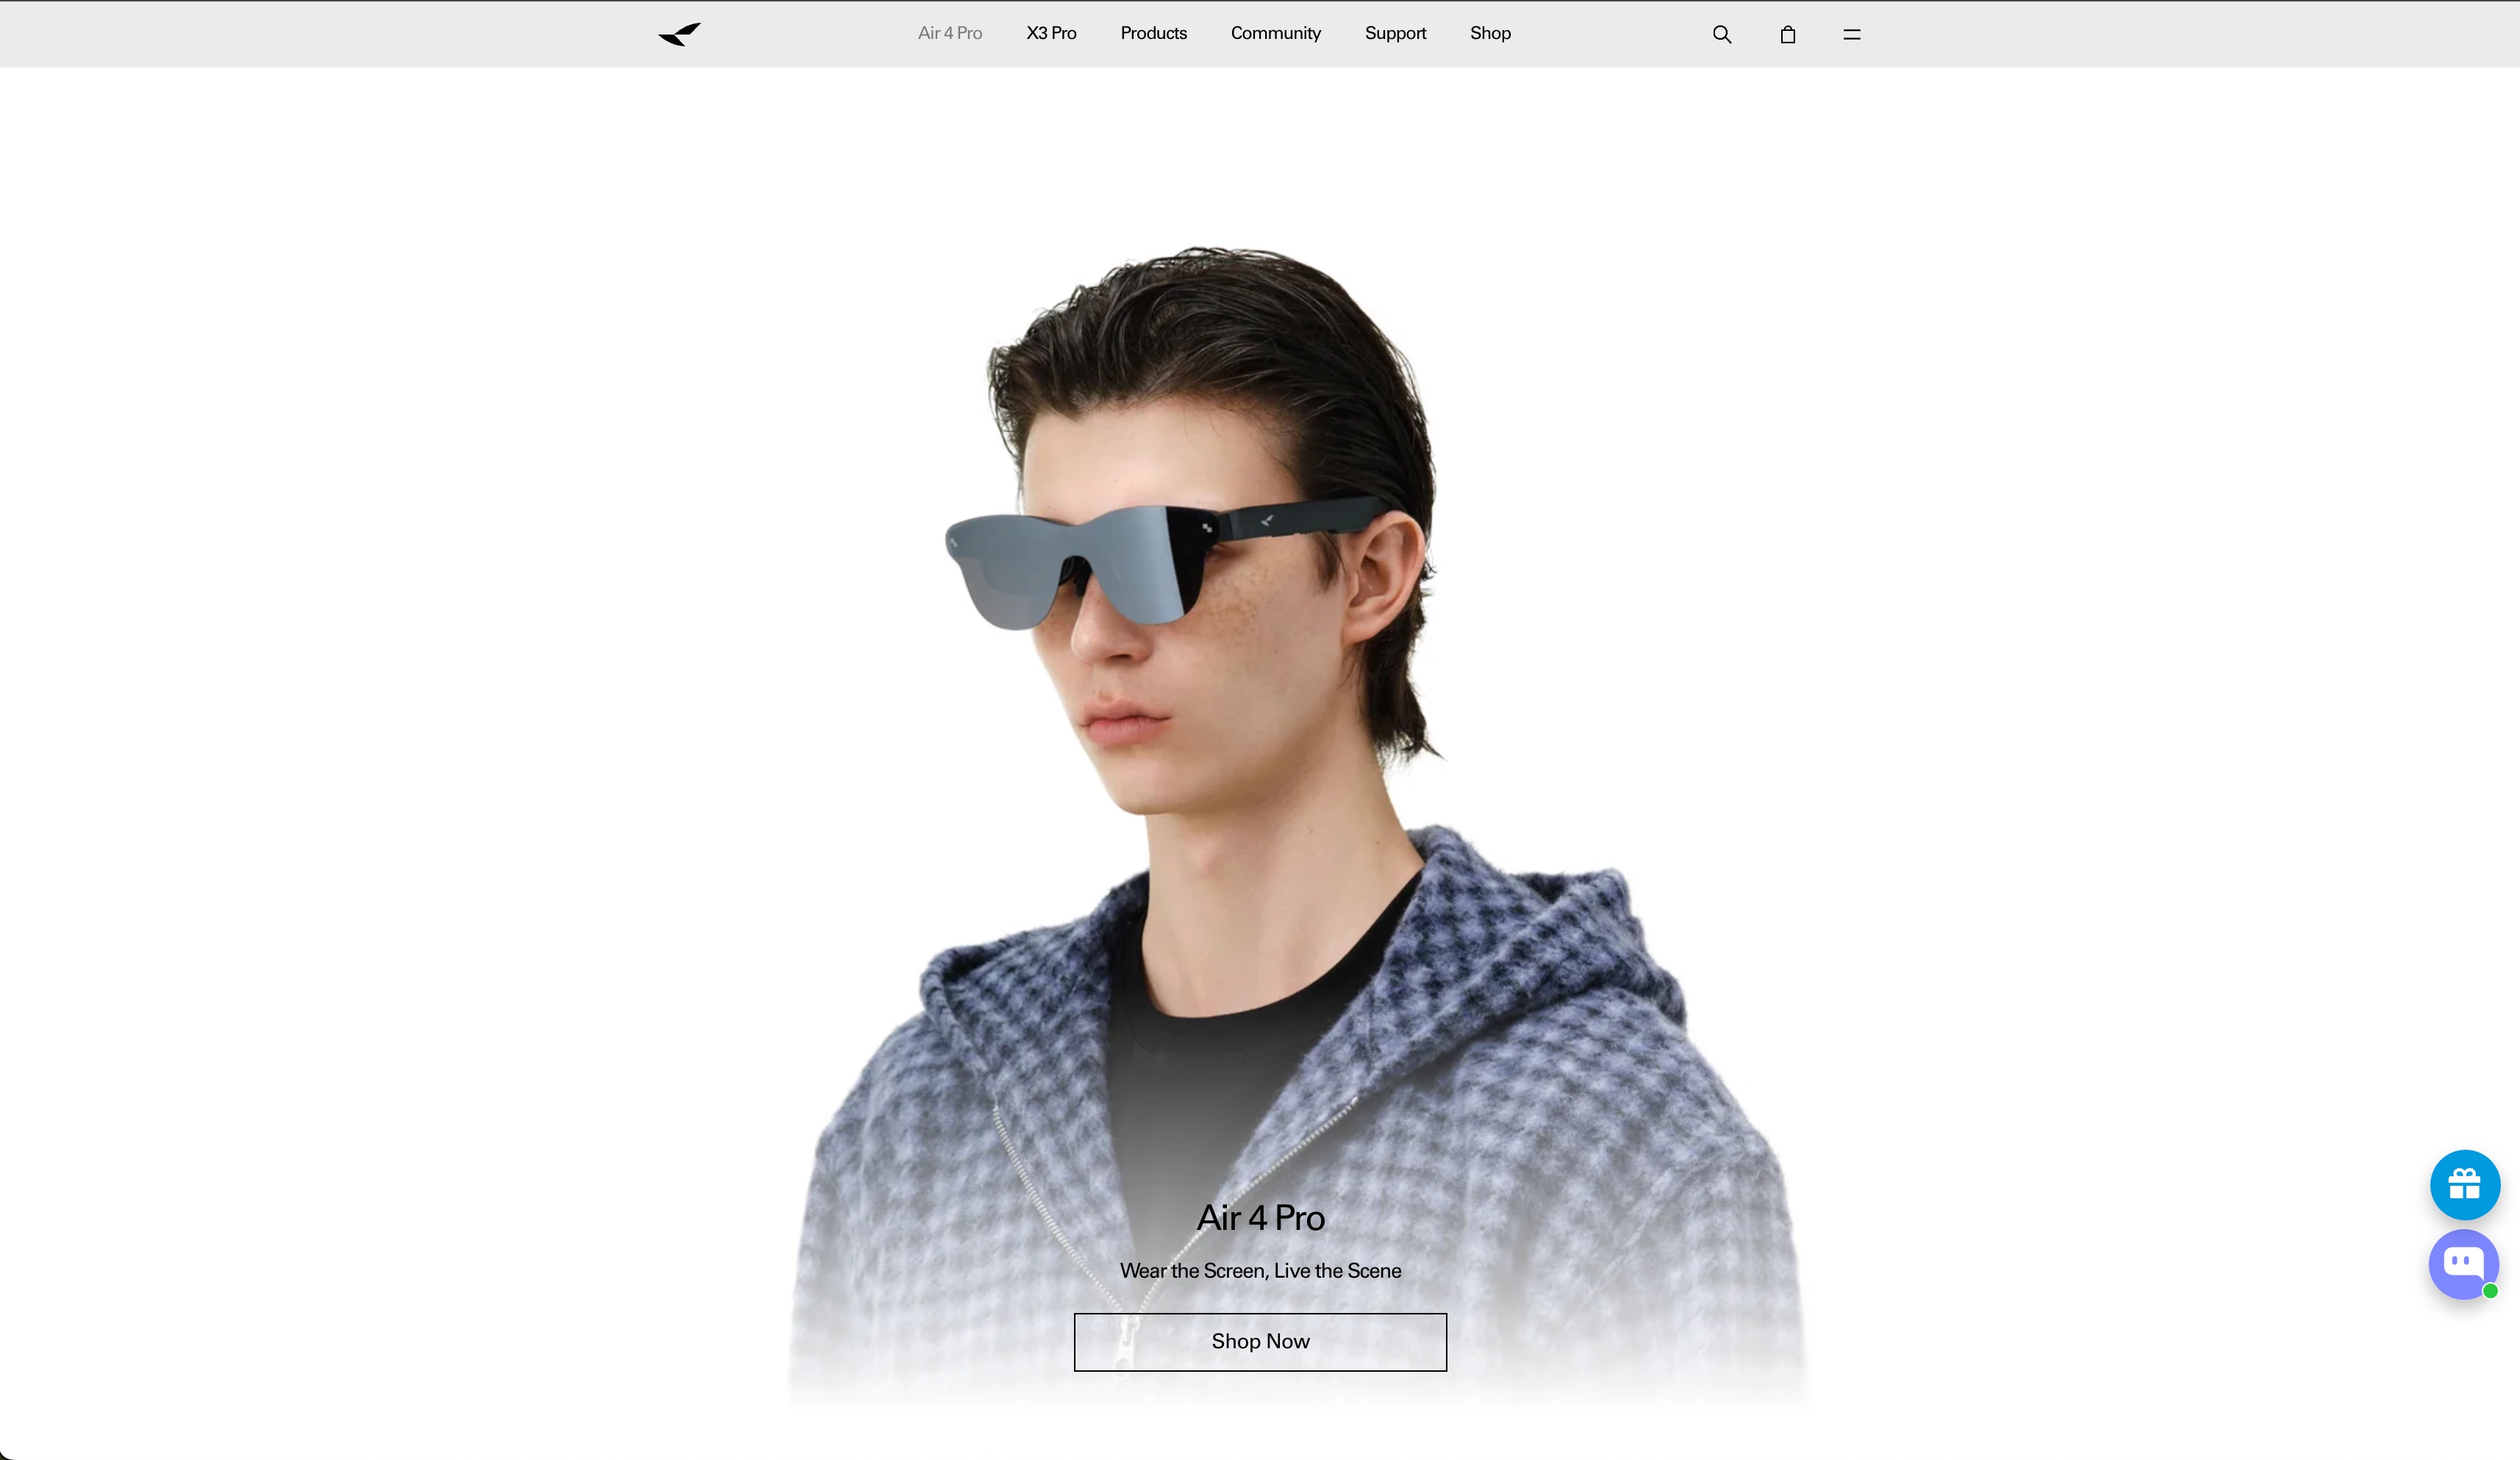
Task: Click the green online status dot
Action: click(x=2490, y=1291)
